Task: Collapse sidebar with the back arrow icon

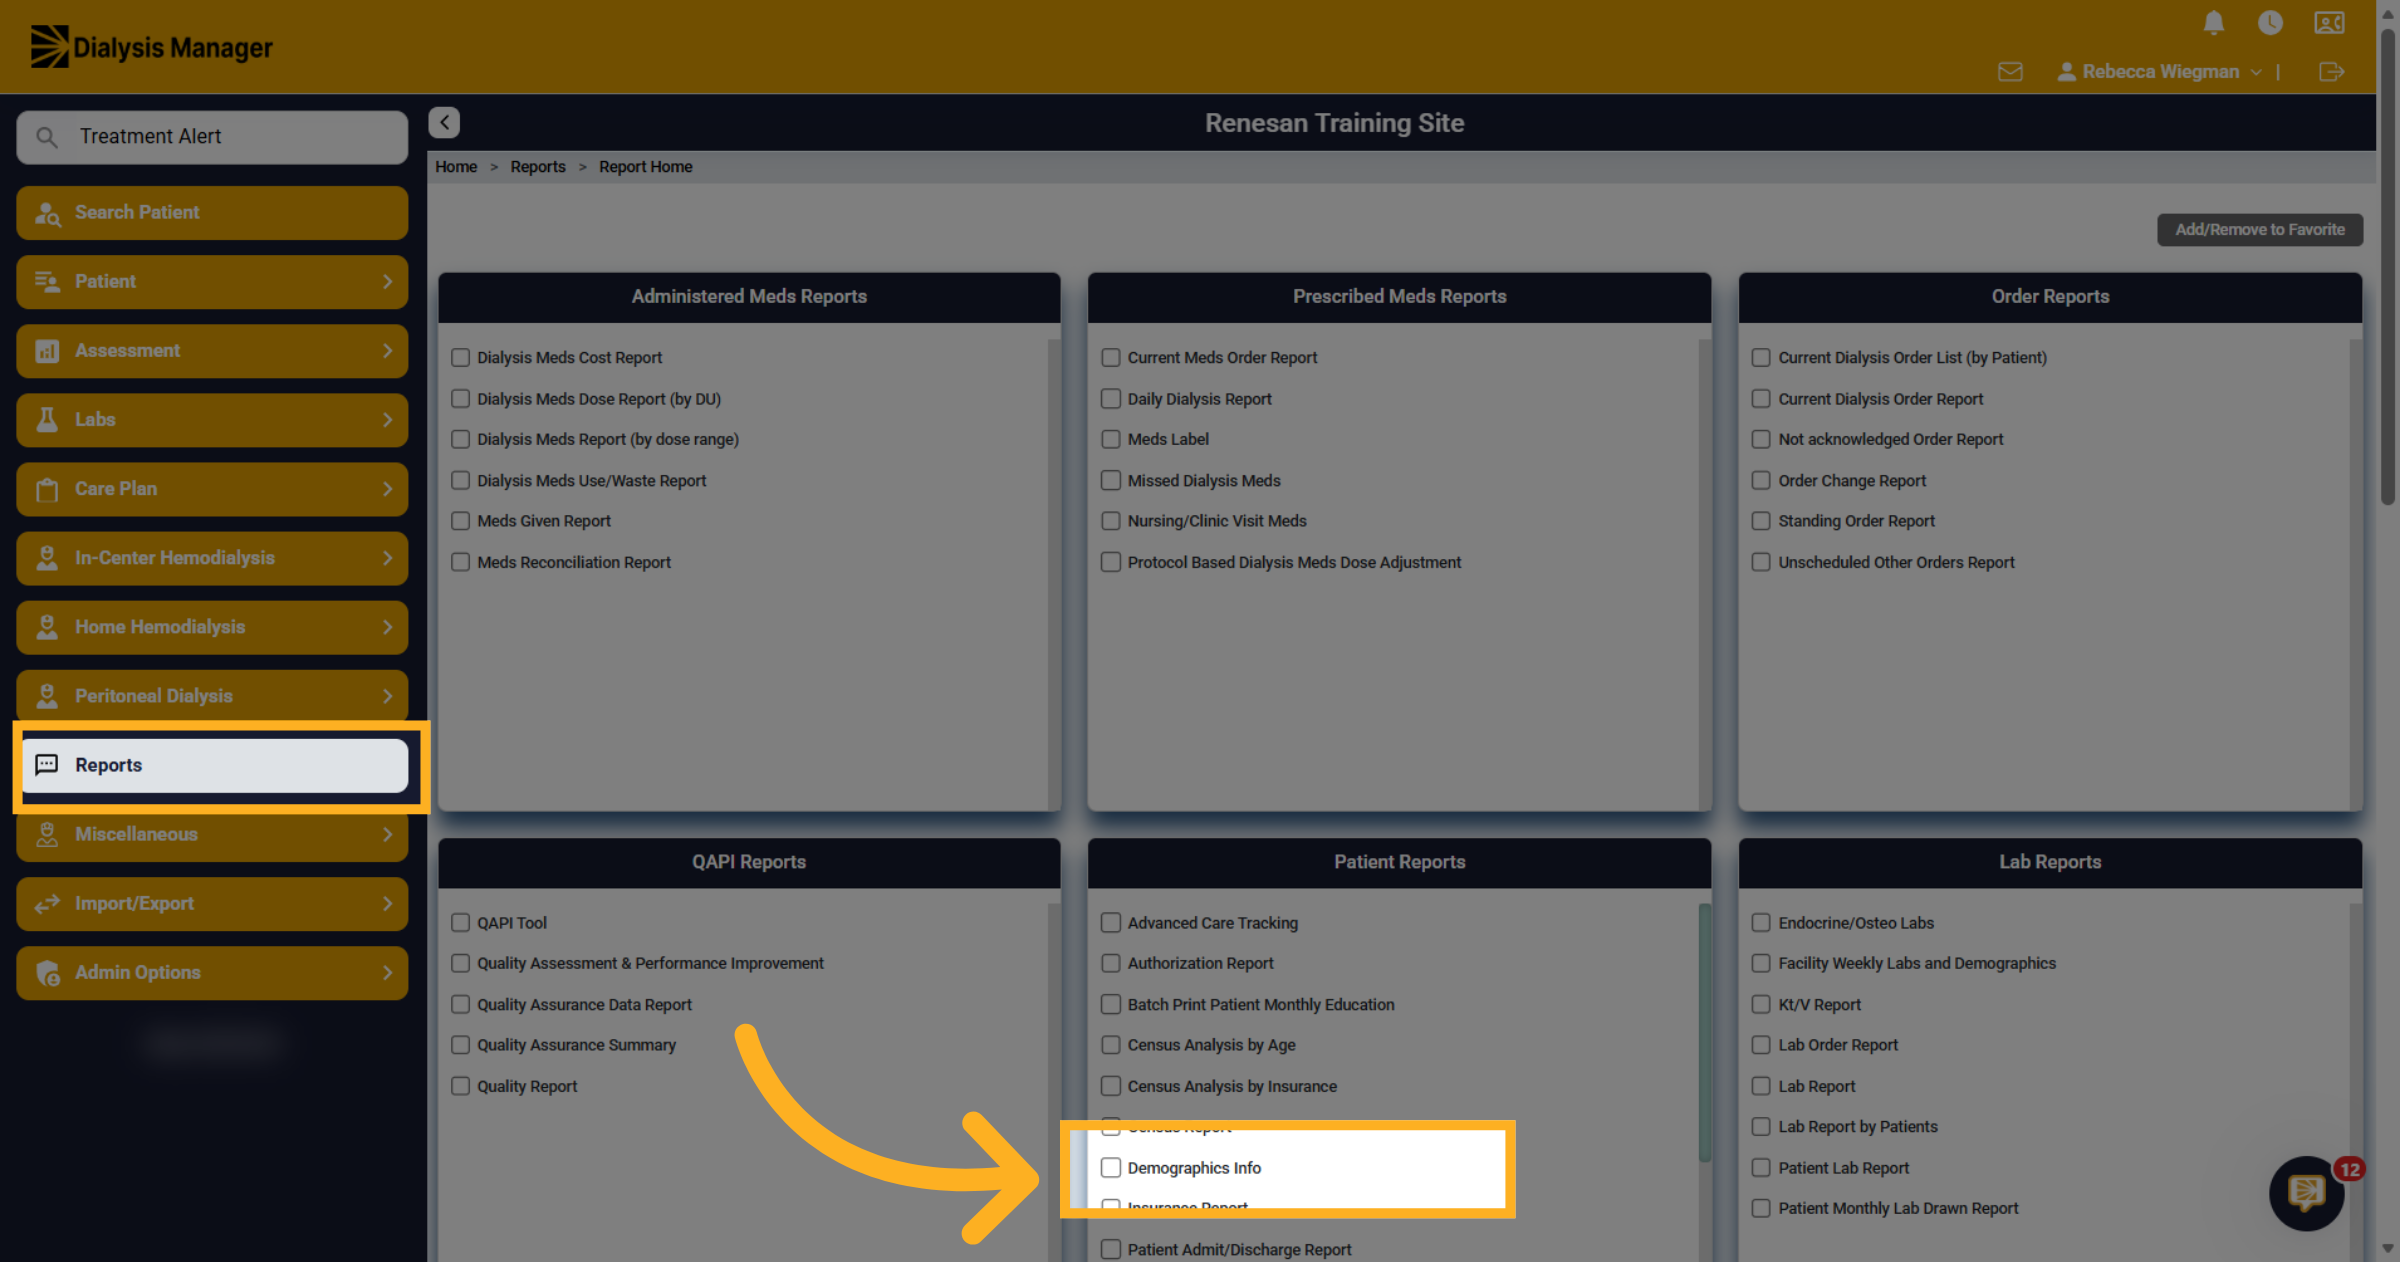Action: (444, 122)
